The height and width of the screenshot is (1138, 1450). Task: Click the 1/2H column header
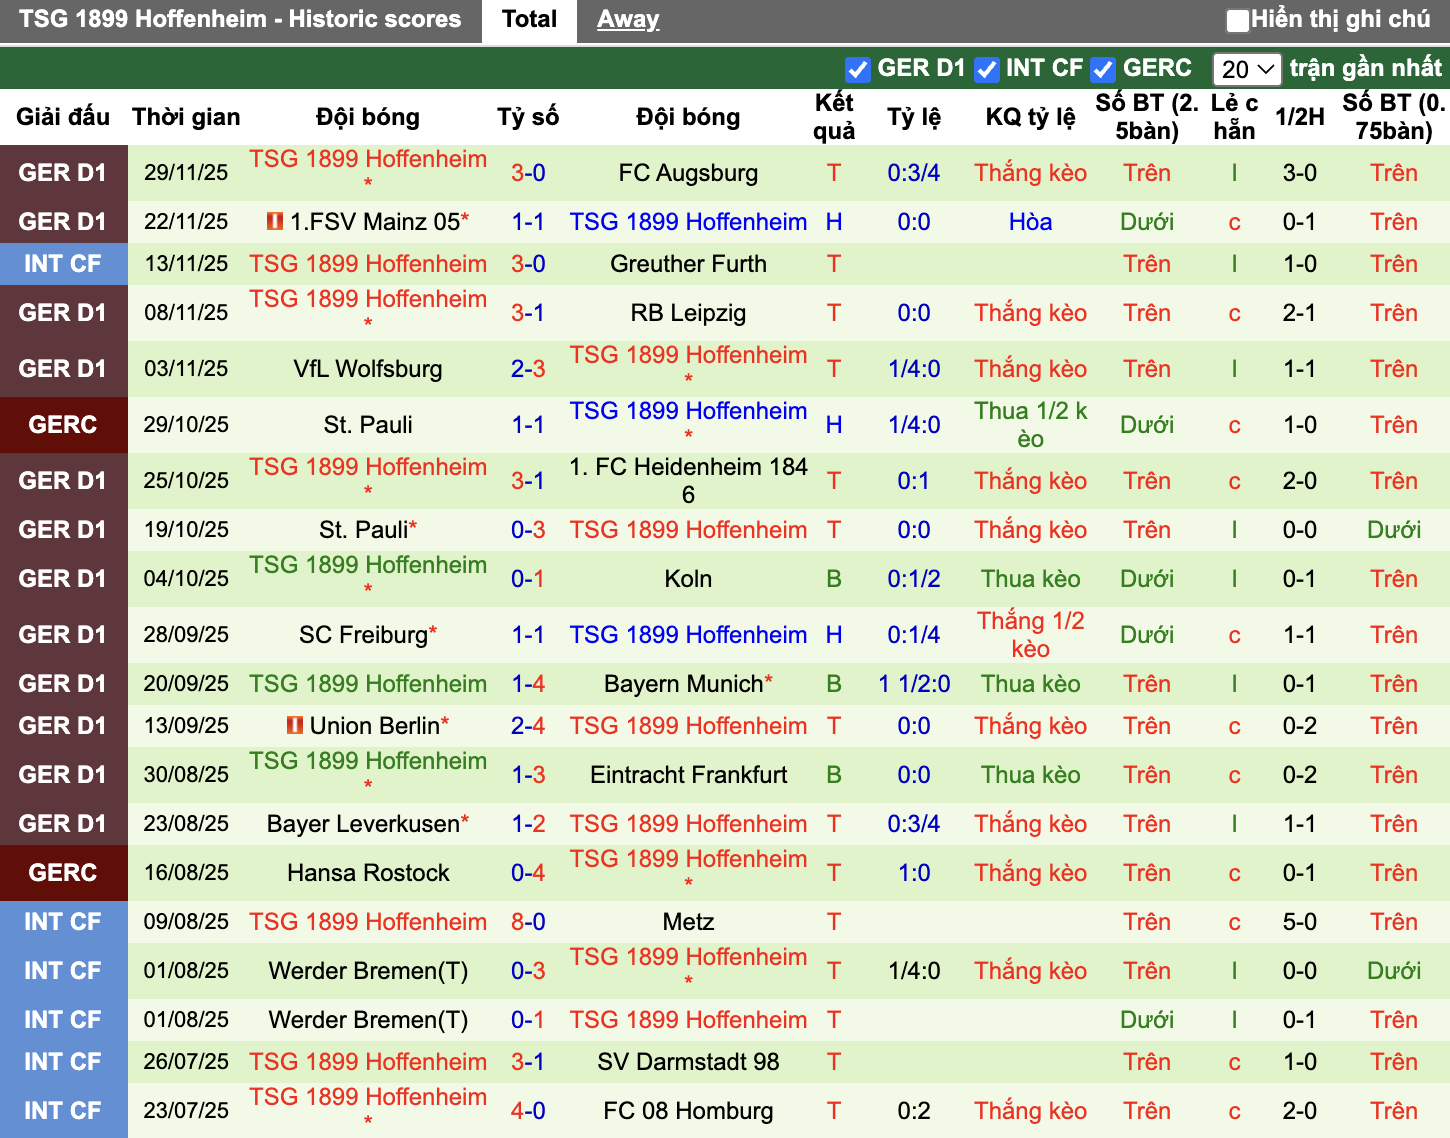1299,117
